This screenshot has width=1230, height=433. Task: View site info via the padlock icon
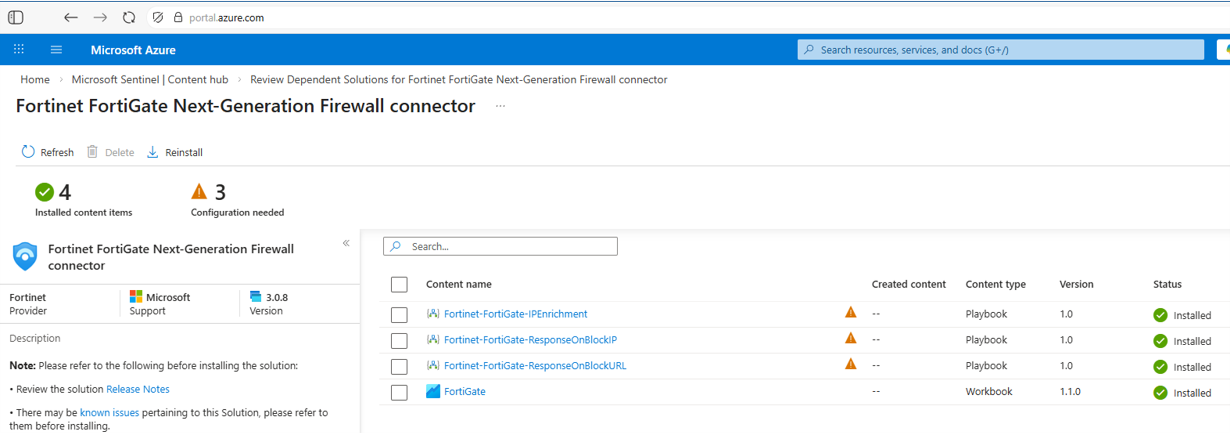click(178, 17)
